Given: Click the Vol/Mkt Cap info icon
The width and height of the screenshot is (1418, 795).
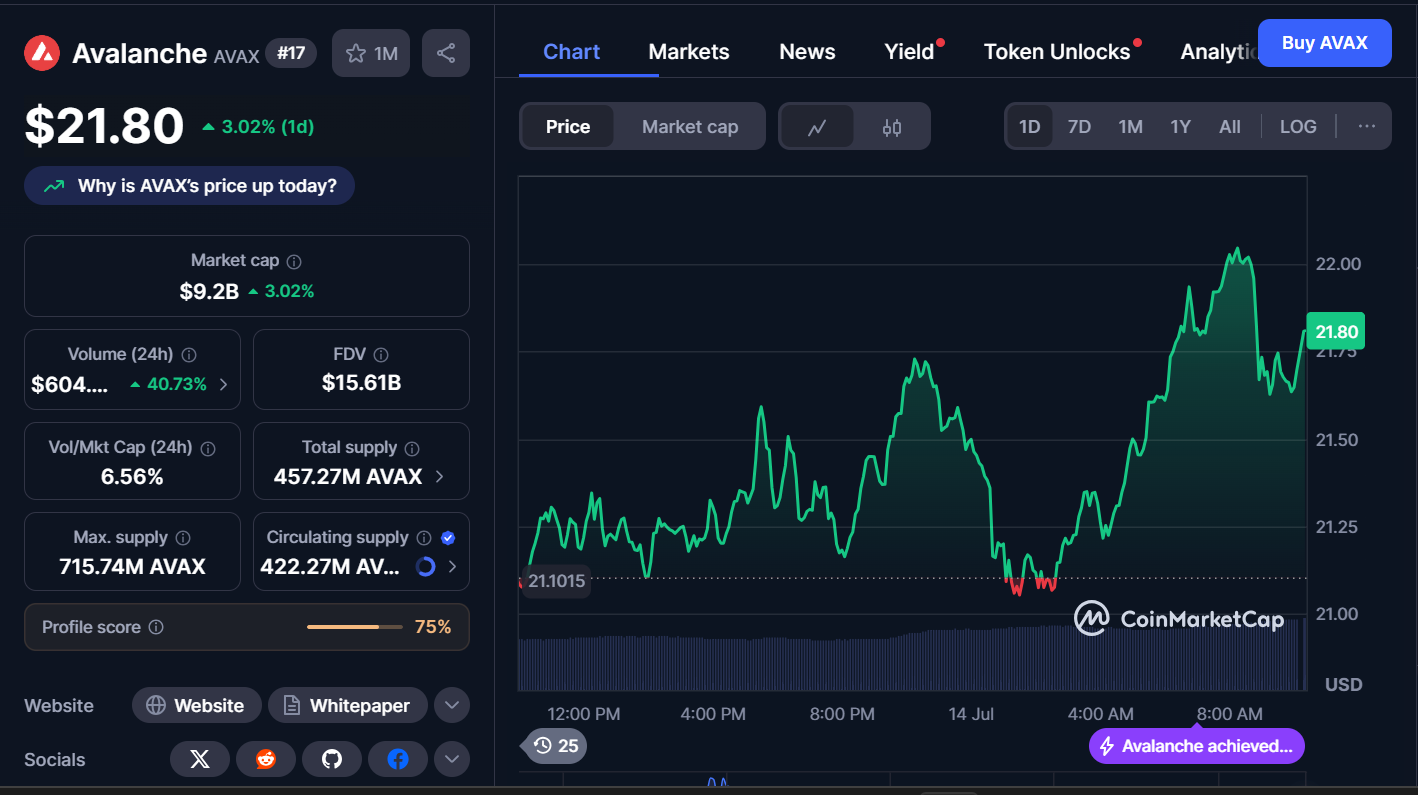Looking at the screenshot, I should pyautogui.click(x=208, y=448).
